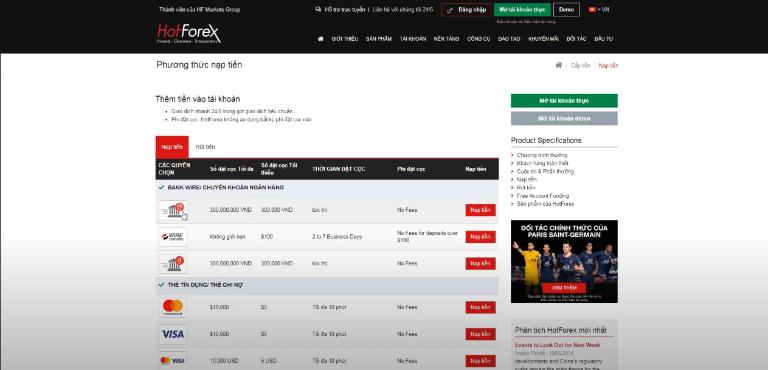Click the Paris Saint-Germain partner banner
The width and height of the screenshot is (768, 370).
pyautogui.click(x=564, y=261)
